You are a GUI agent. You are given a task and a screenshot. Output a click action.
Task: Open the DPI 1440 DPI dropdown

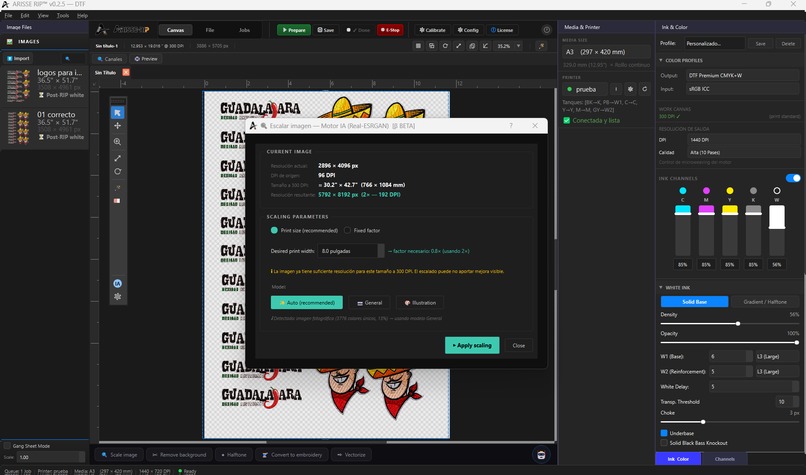point(743,139)
